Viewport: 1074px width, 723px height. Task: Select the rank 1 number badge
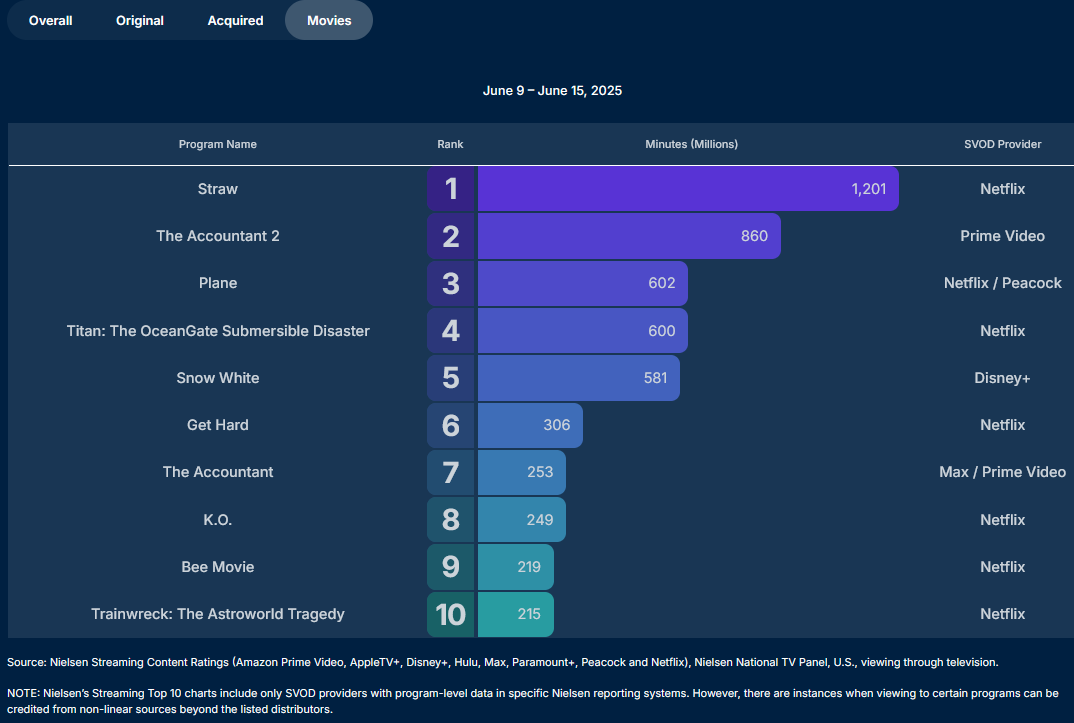[451, 189]
